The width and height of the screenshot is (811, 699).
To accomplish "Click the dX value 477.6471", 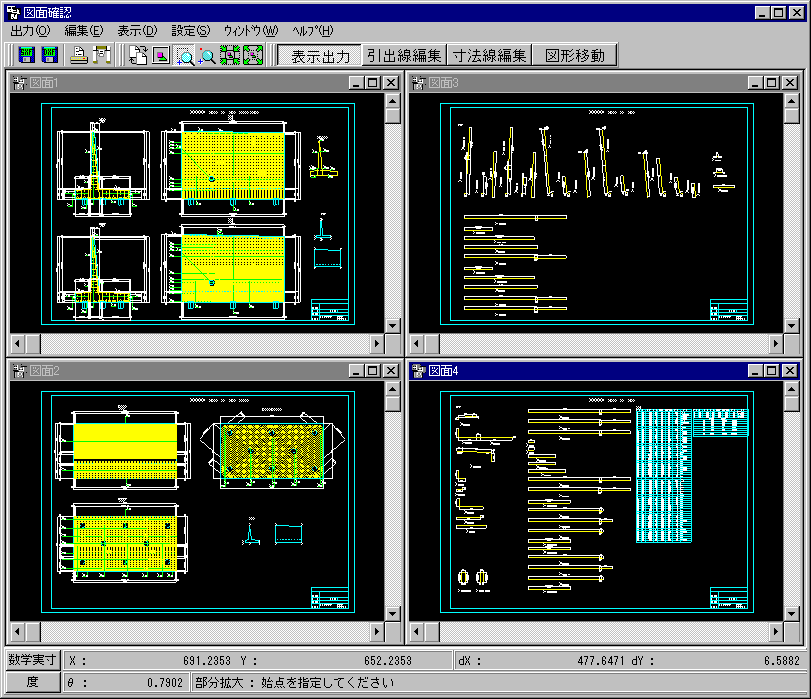I will click(x=601, y=661).
